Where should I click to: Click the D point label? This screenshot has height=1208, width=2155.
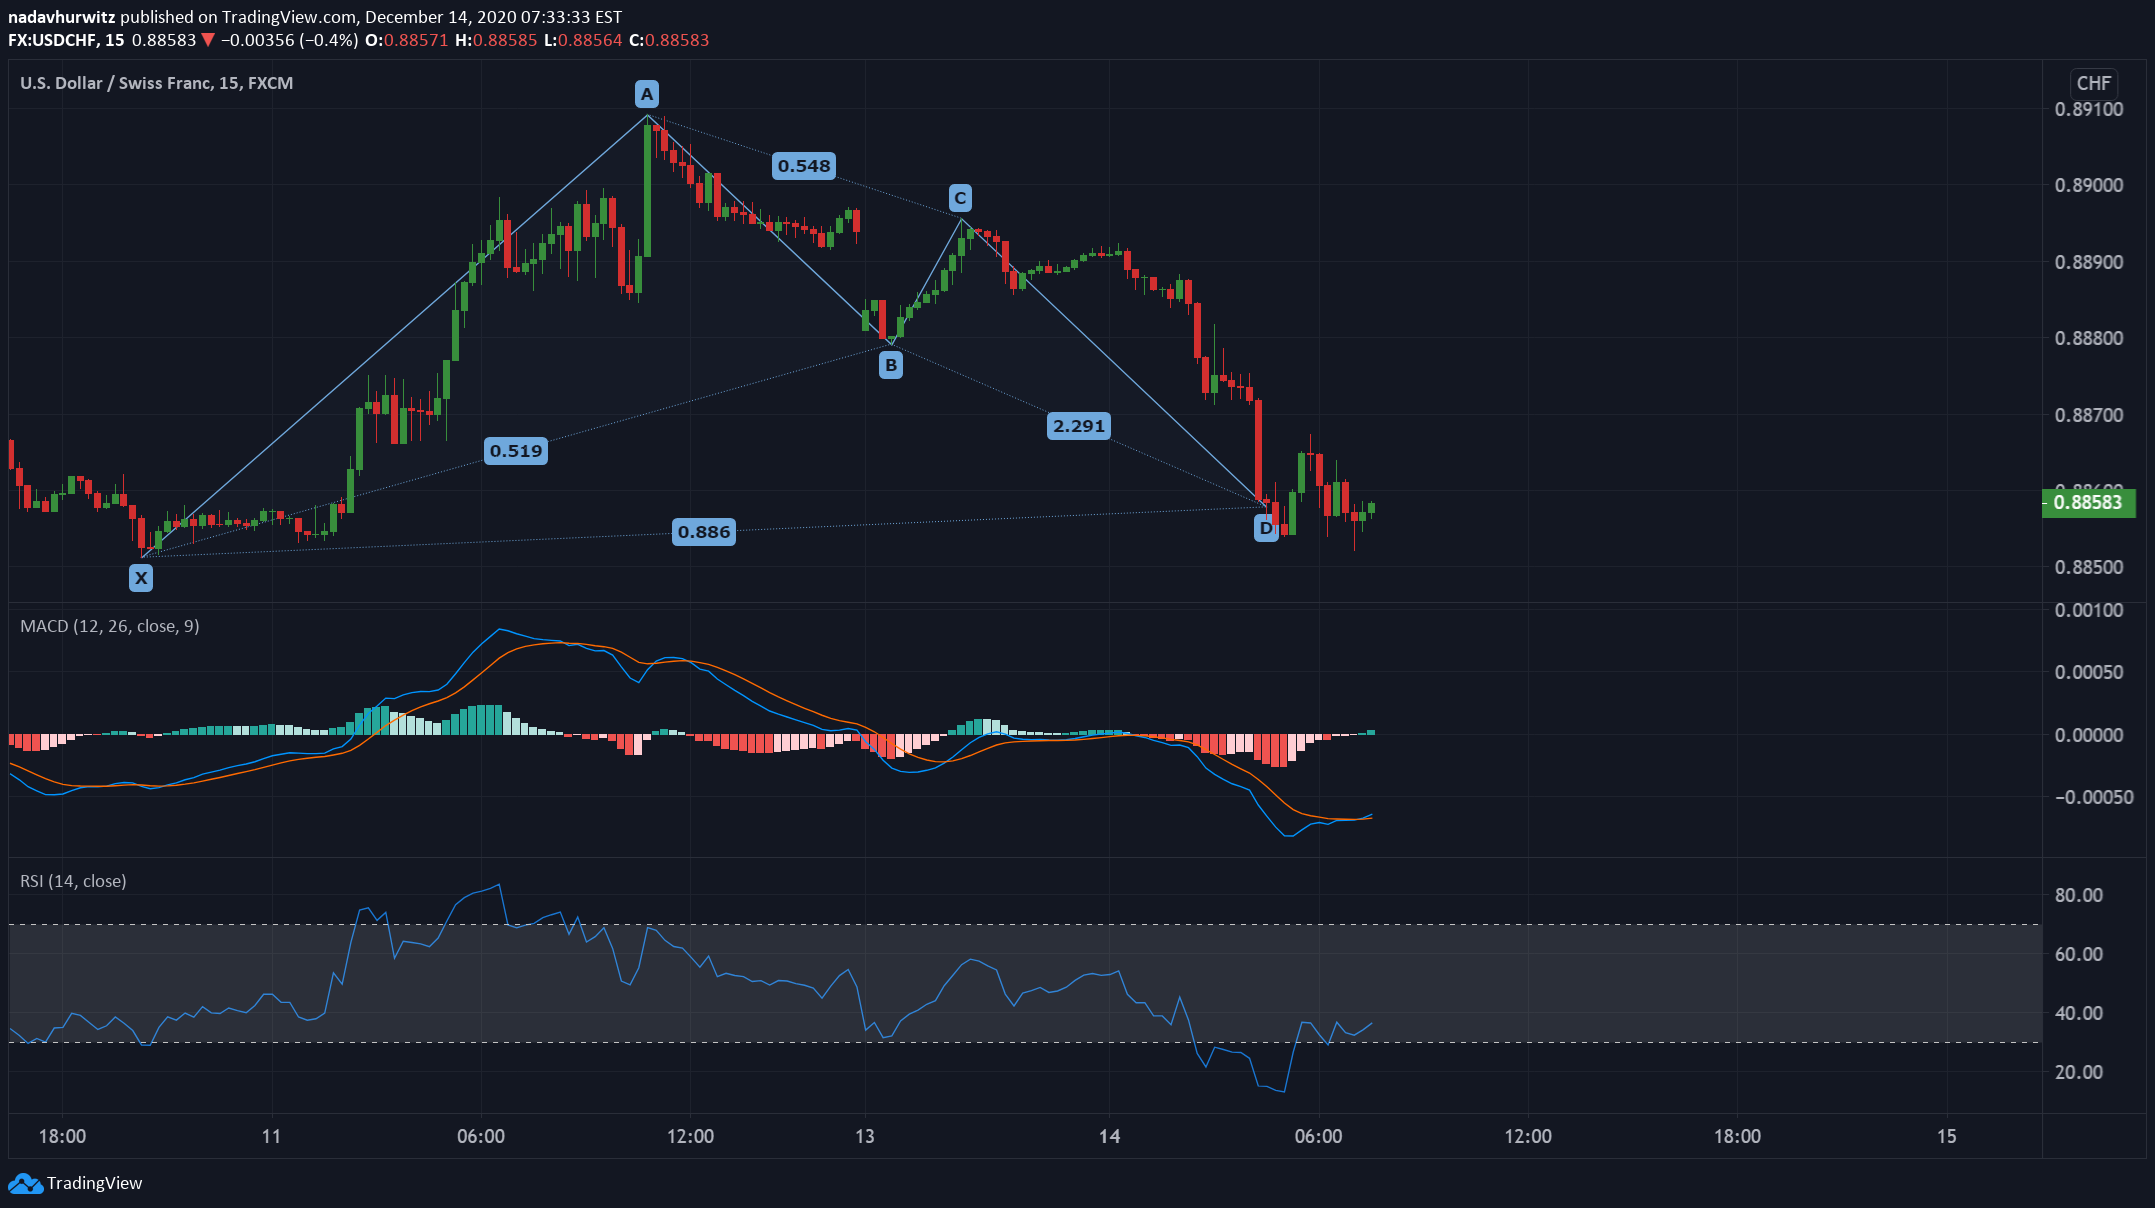1266,528
